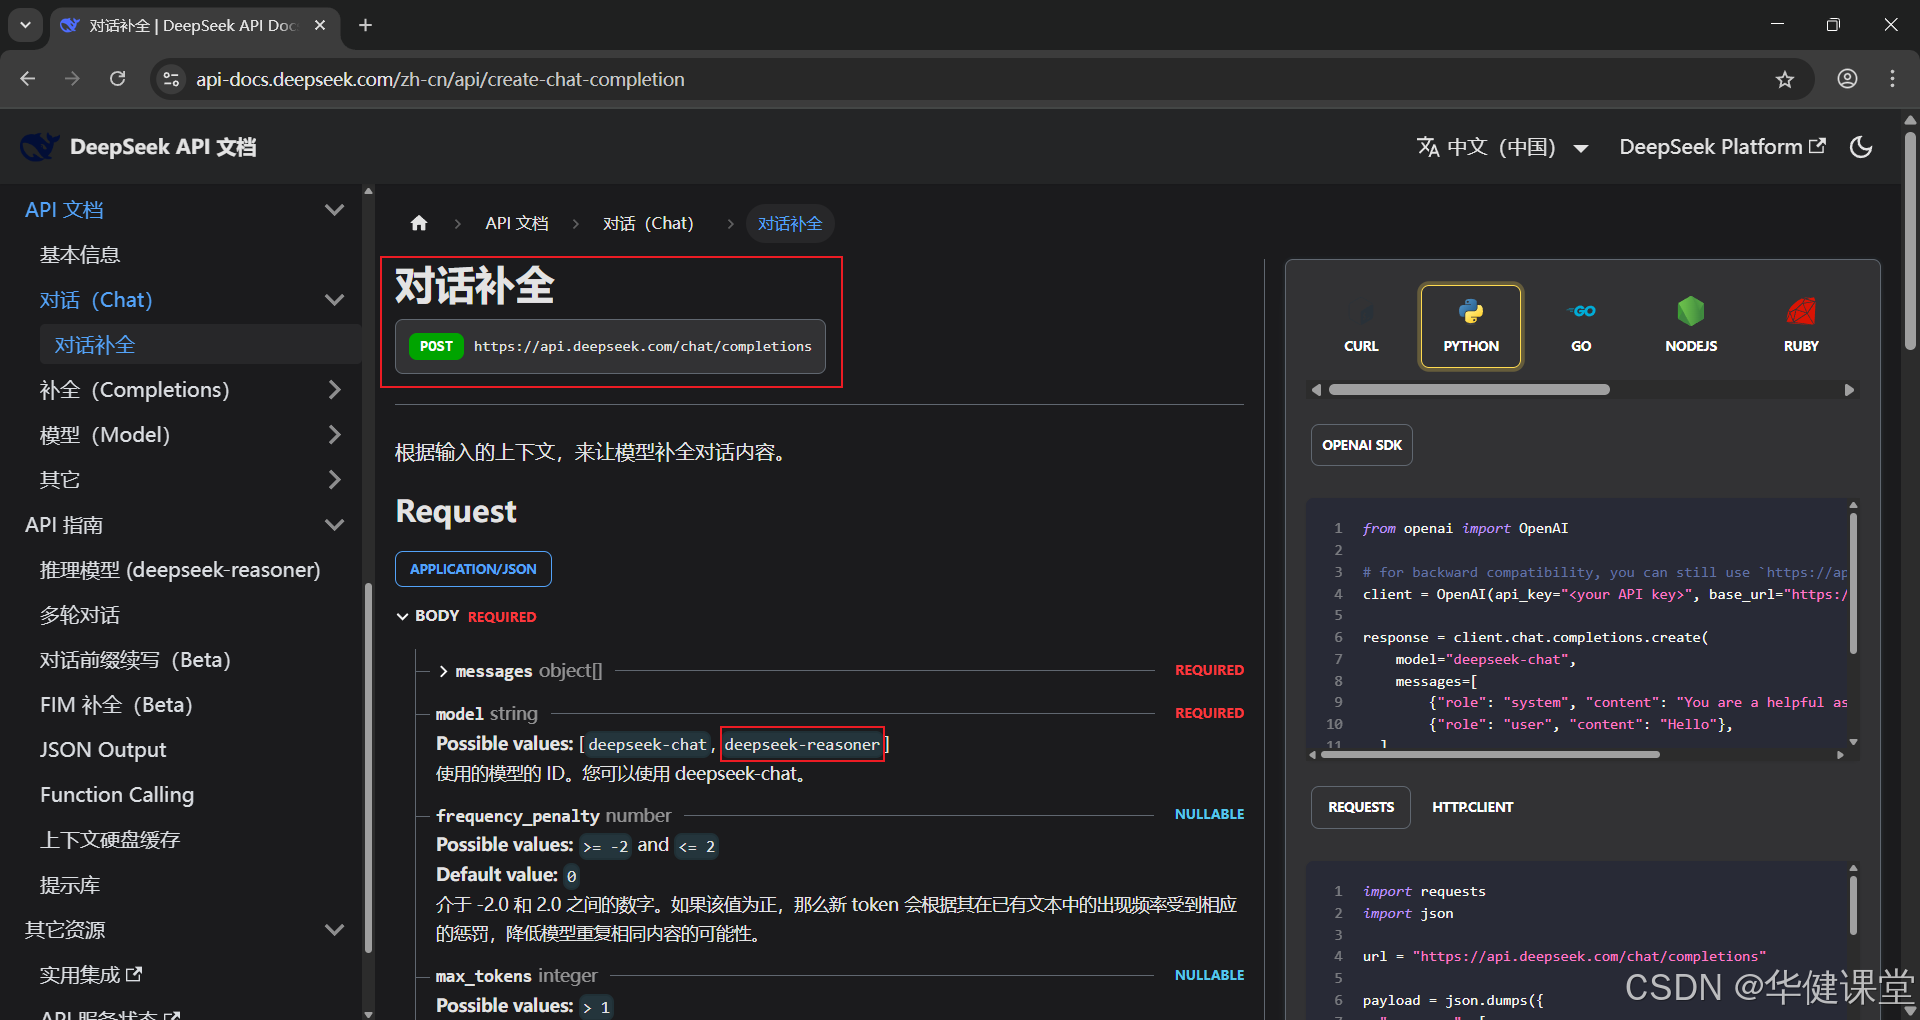Select the OPENAI SDK tab
The width and height of the screenshot is (1920, 1020).
(x=1362, y=445)
